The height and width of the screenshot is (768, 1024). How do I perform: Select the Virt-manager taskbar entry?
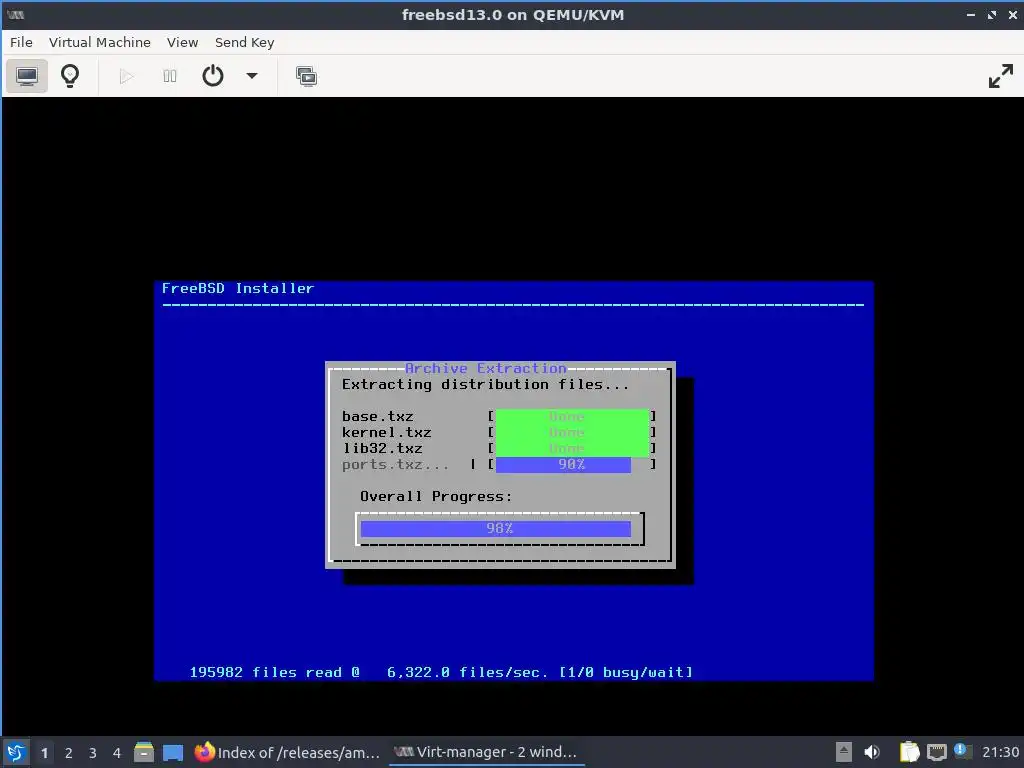pyautogui.click(x=486, y=752)
